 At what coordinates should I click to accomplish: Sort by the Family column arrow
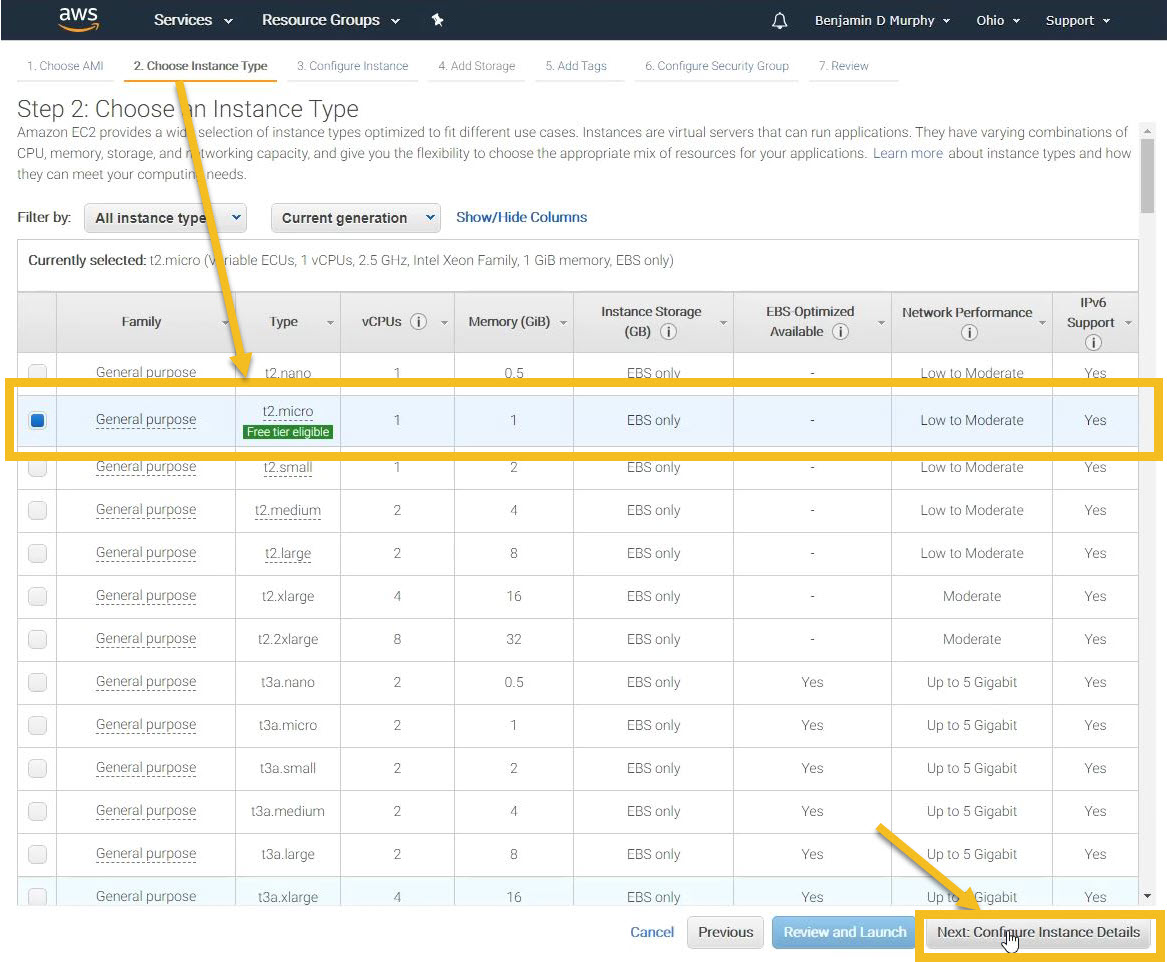tap(225, 323)
